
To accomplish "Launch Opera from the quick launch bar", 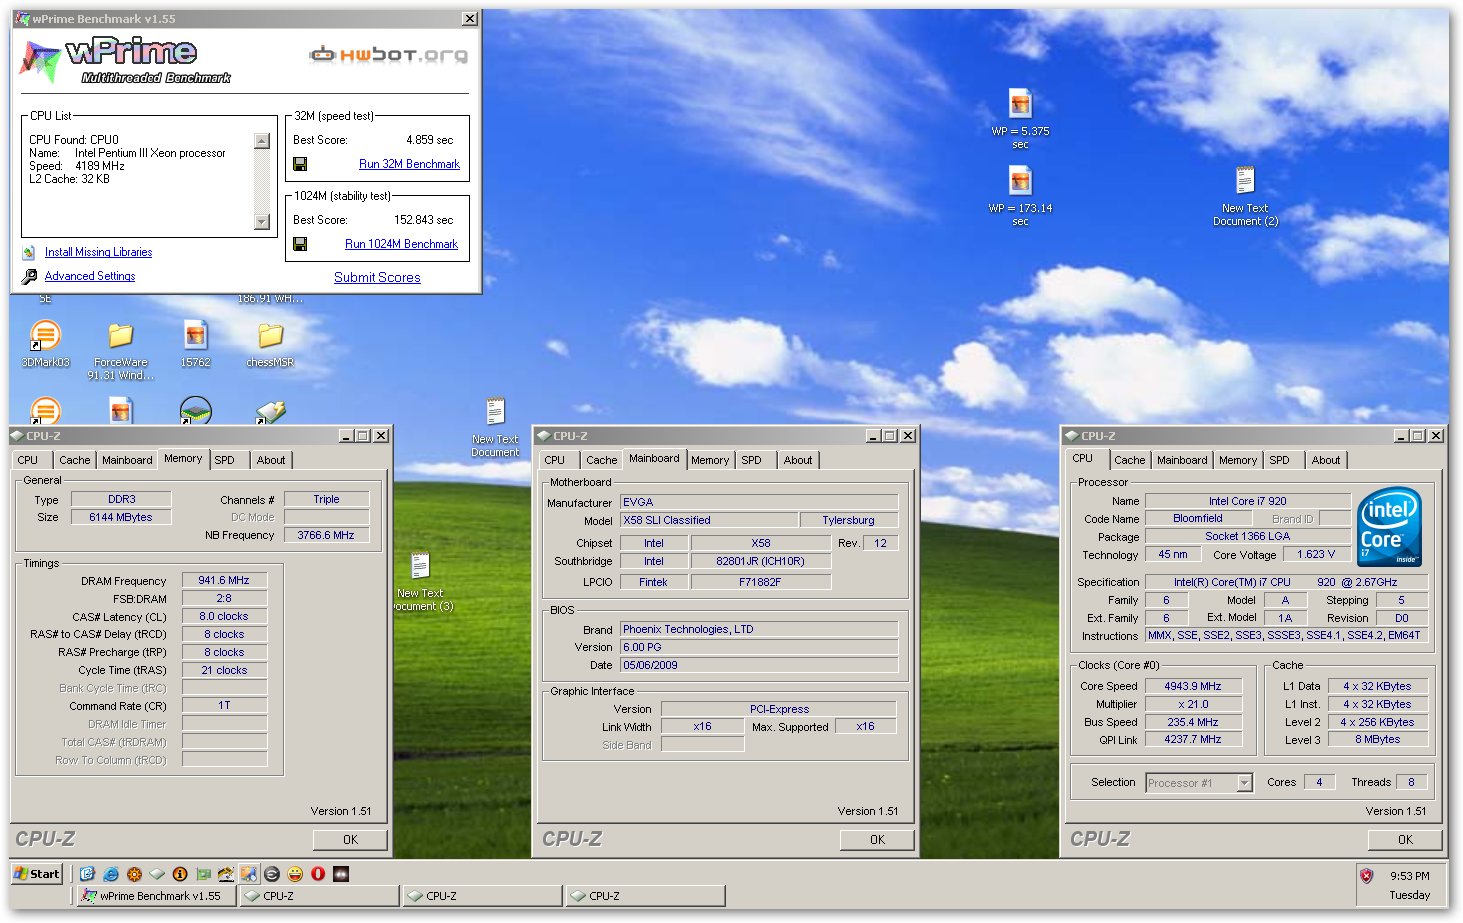I will pyautogui.click(x=318, y=874).
